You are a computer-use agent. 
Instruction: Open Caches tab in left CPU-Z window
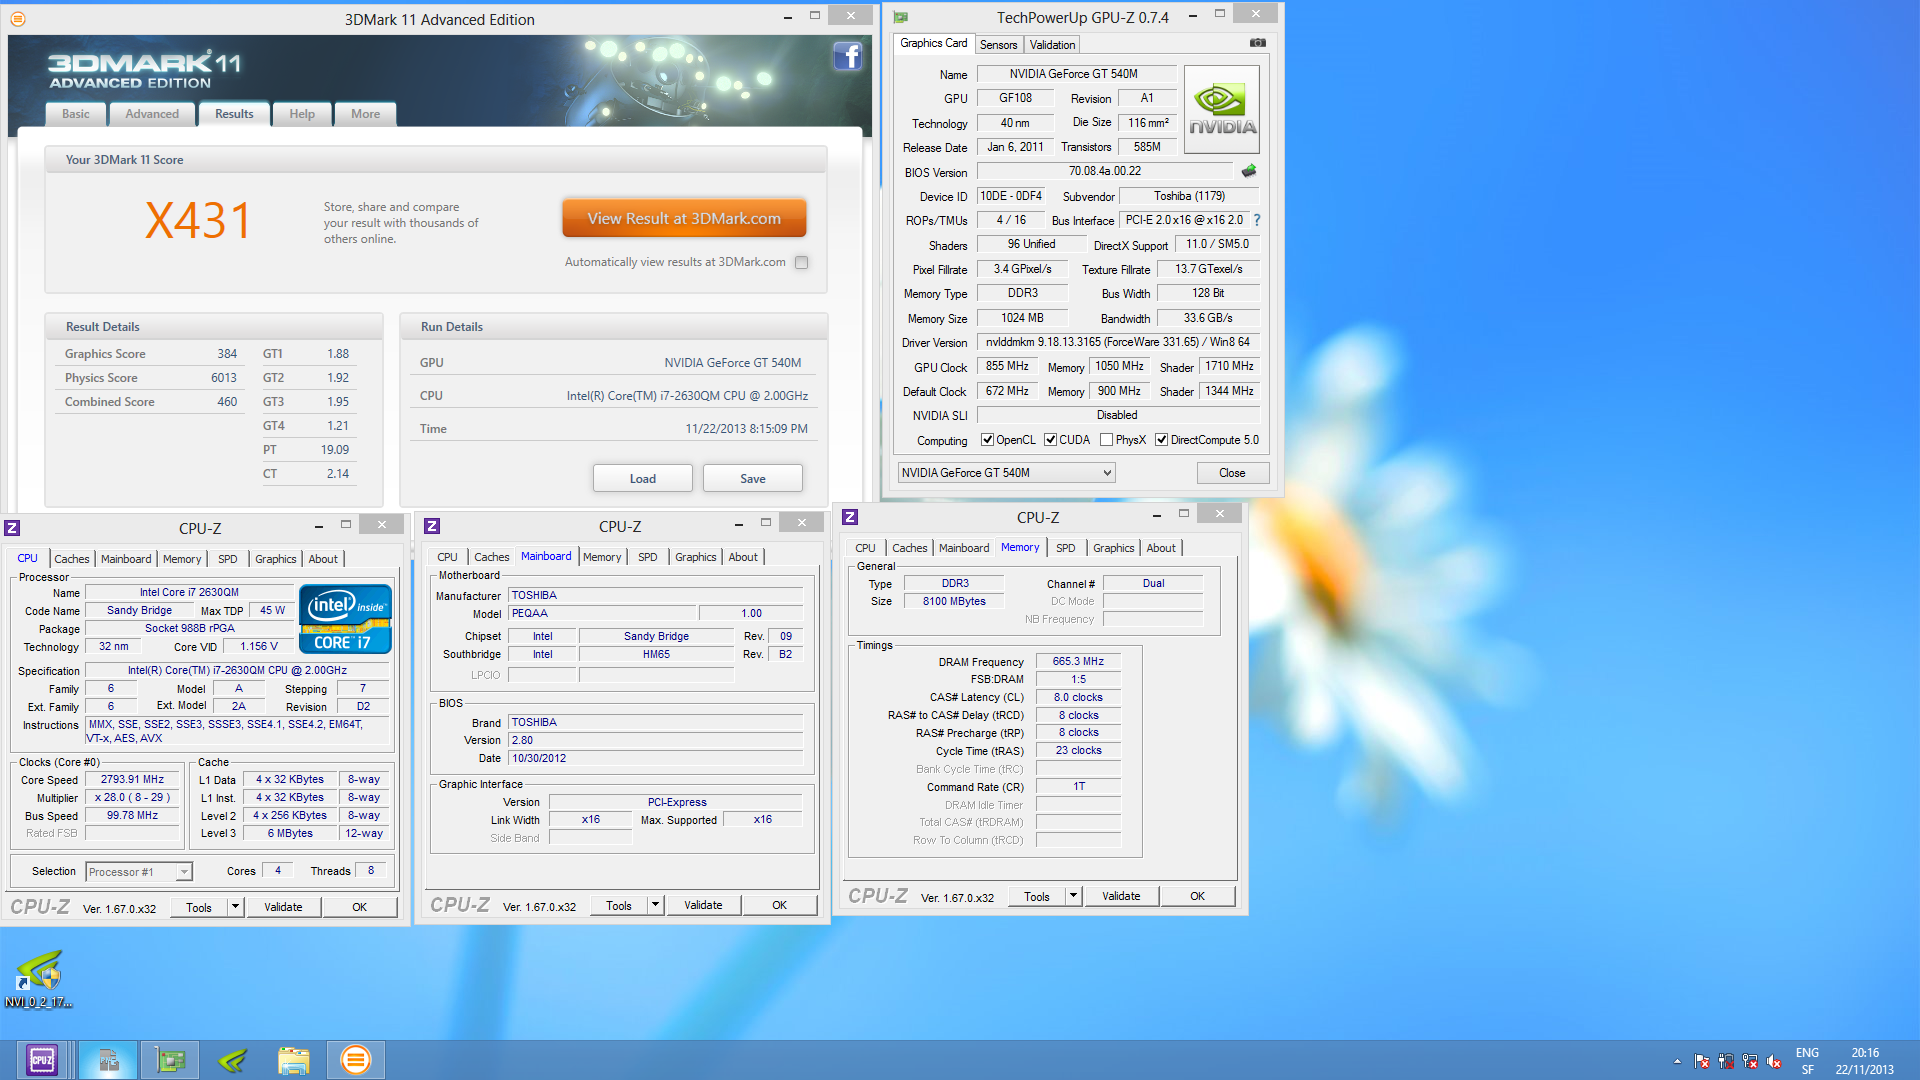(72, 559)
